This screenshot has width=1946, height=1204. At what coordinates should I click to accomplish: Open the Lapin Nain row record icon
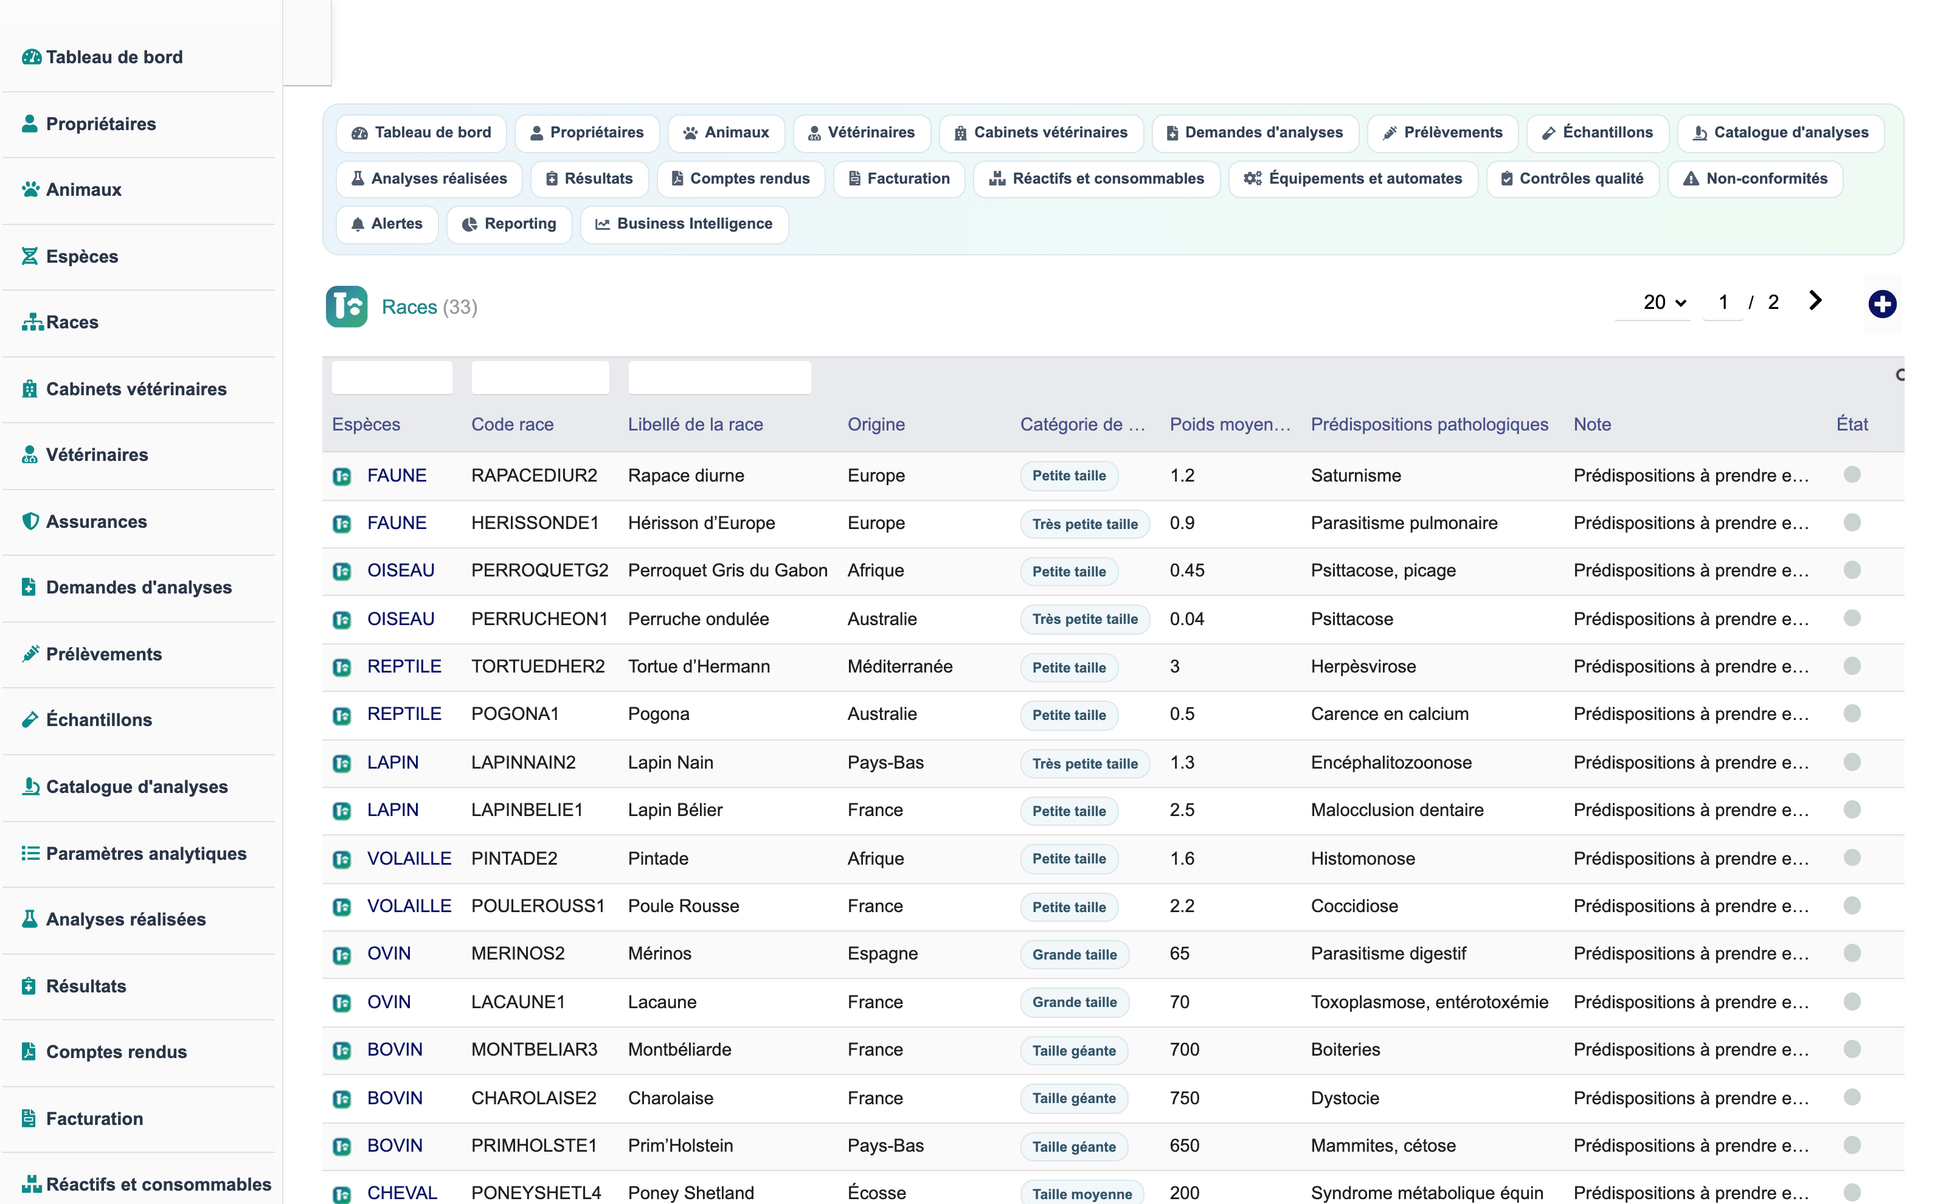[342, 764]
